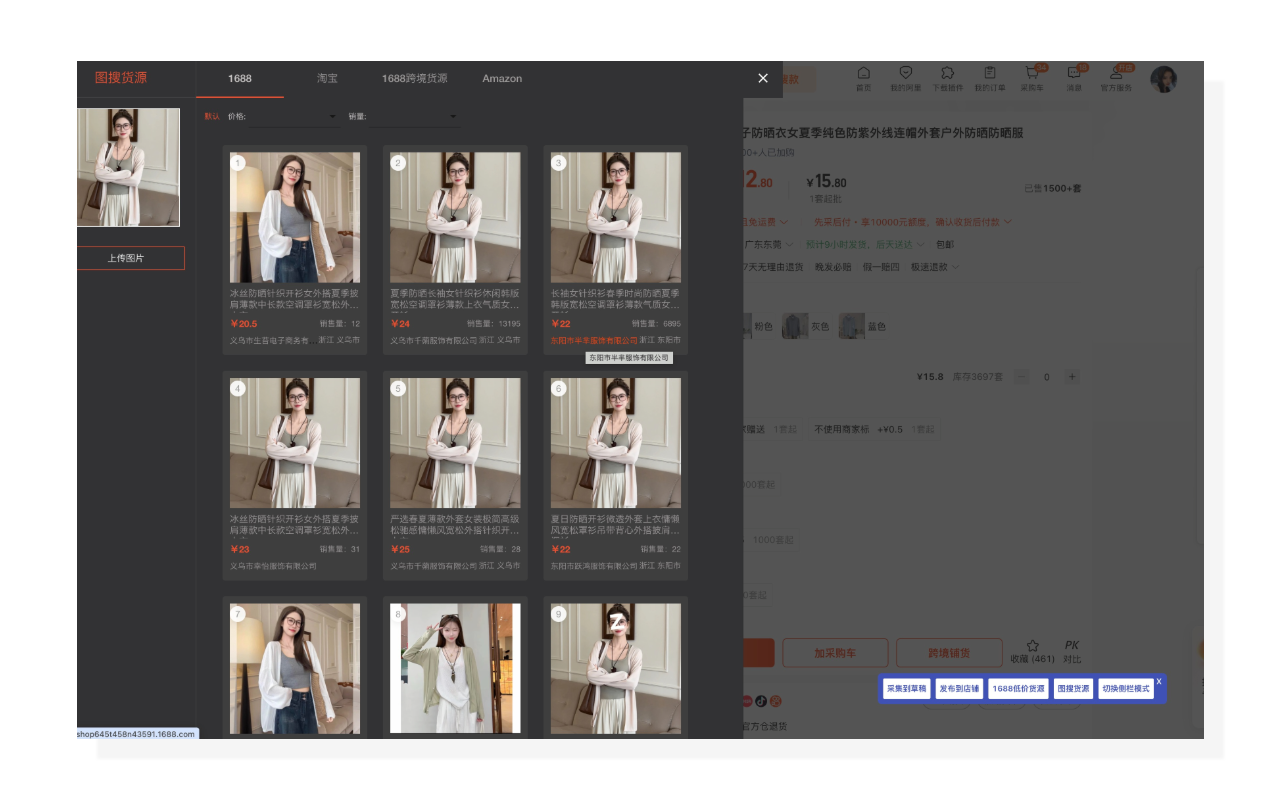The width and height of the screenshot is (1280, 800).
Task: Click the 上传图片 upload button
Action: pyautogui.click(x=126, y=258)
